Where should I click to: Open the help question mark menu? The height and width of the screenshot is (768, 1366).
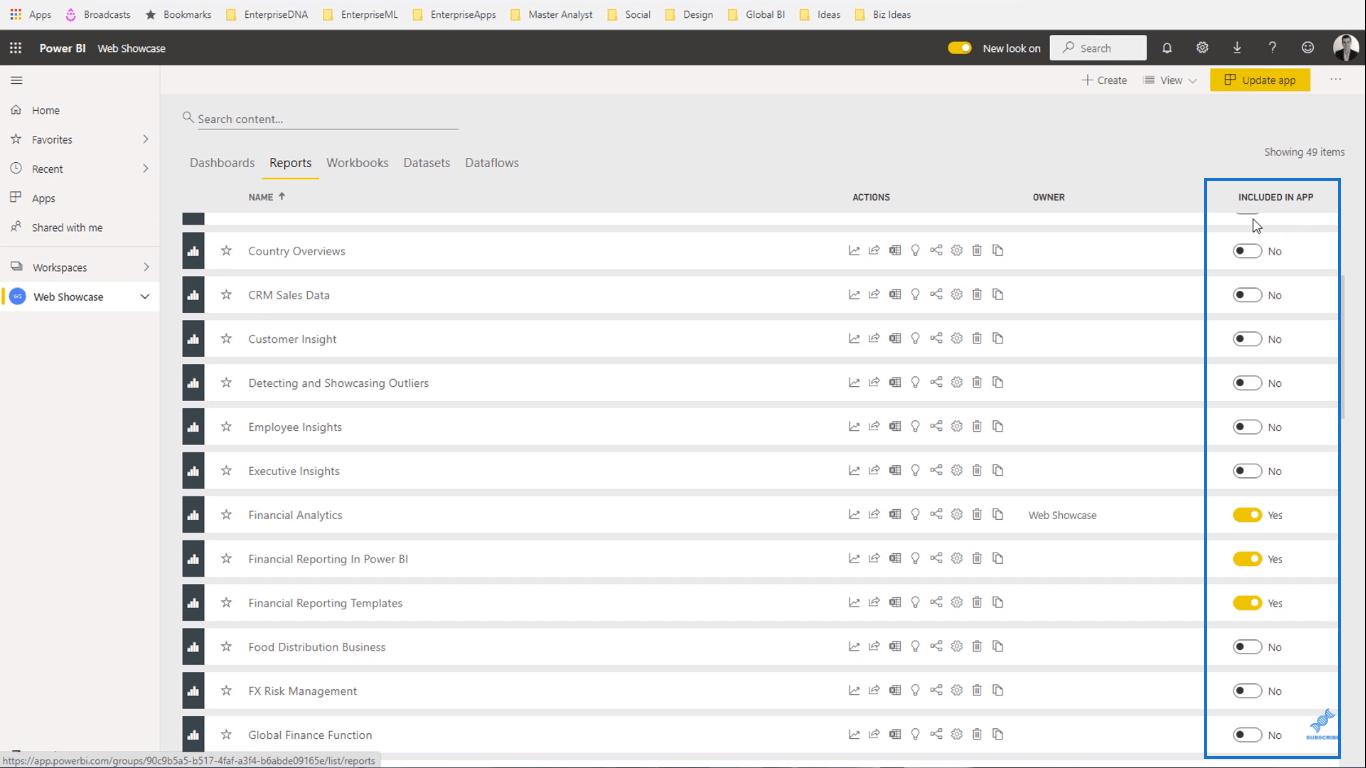point(1272,48)
